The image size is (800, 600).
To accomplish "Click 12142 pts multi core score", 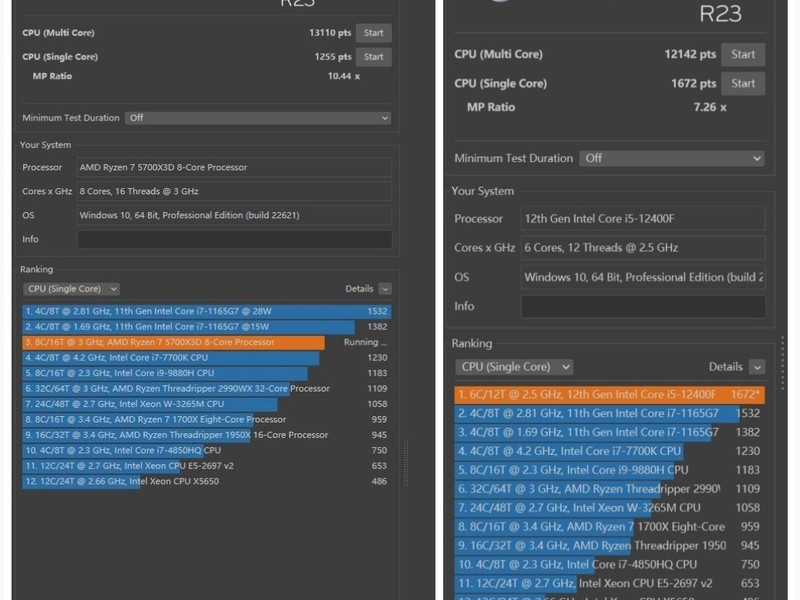I will pyautogui.click(x=690, y=54).
